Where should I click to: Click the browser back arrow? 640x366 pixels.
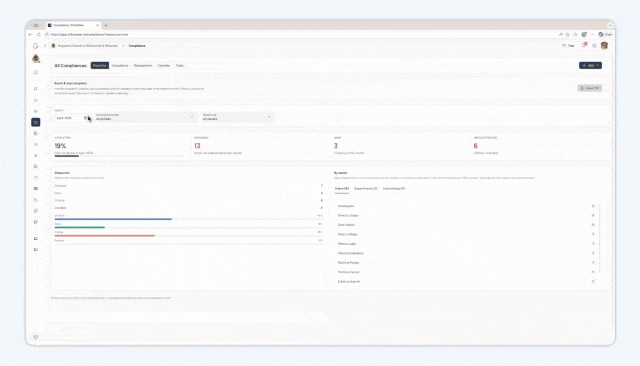30,34
